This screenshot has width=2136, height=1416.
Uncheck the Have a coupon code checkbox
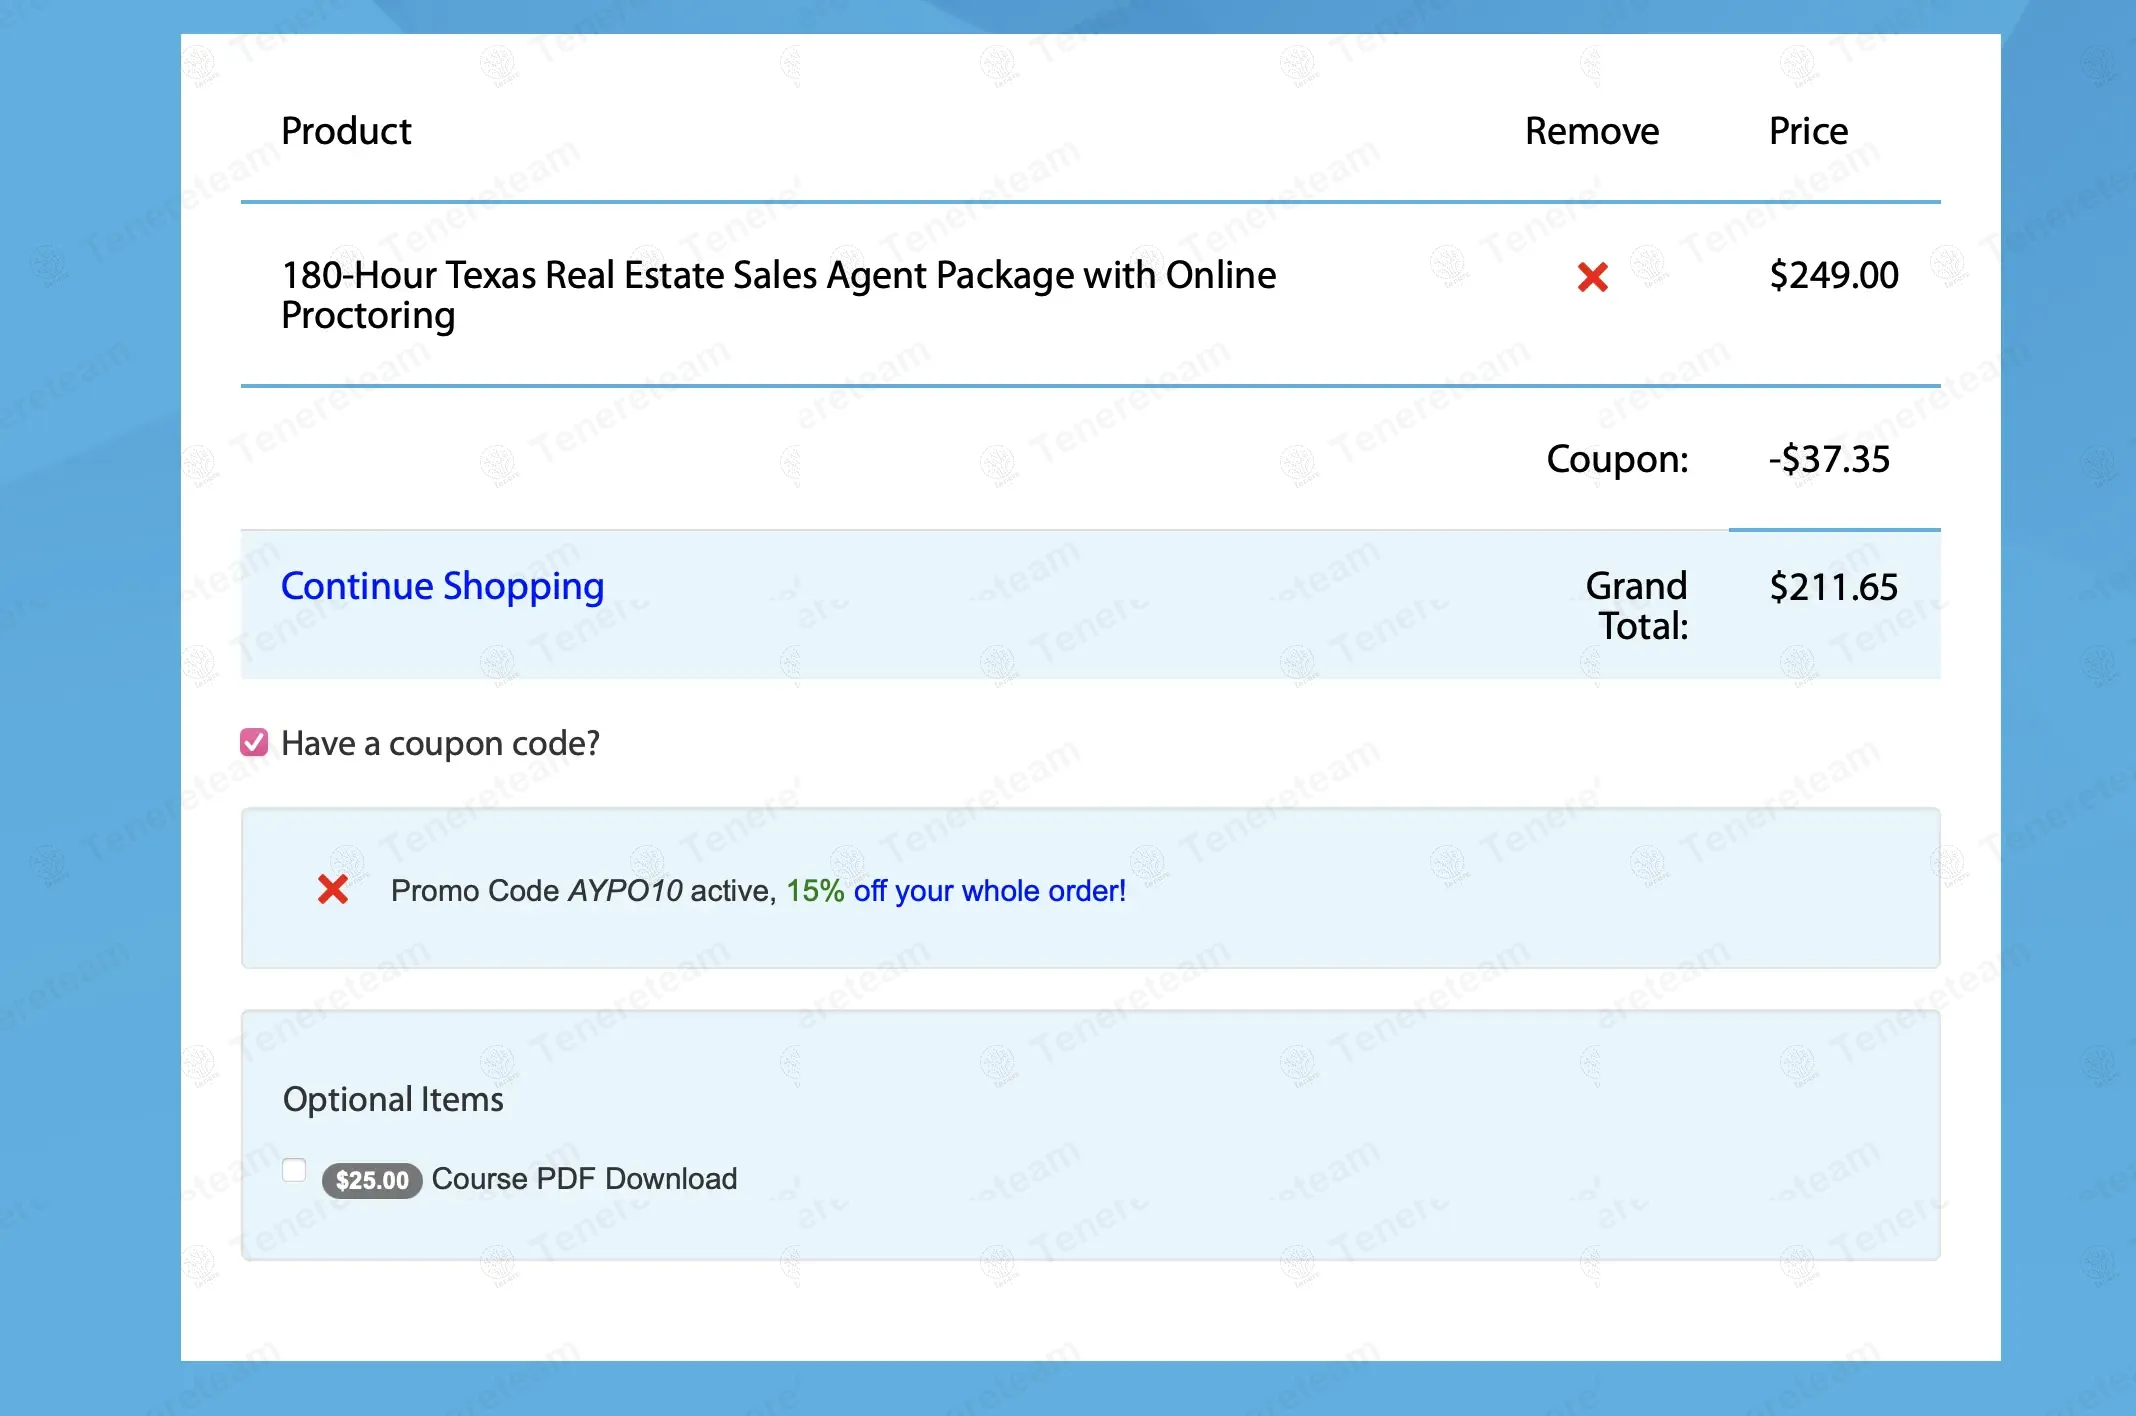pos(254,742)
